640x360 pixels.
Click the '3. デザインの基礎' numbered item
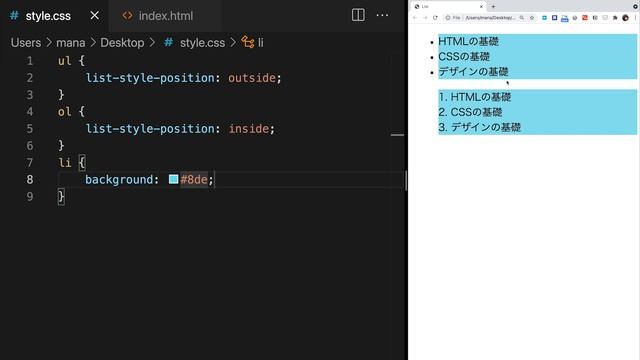pyautogui.click(x=480, y=127)
